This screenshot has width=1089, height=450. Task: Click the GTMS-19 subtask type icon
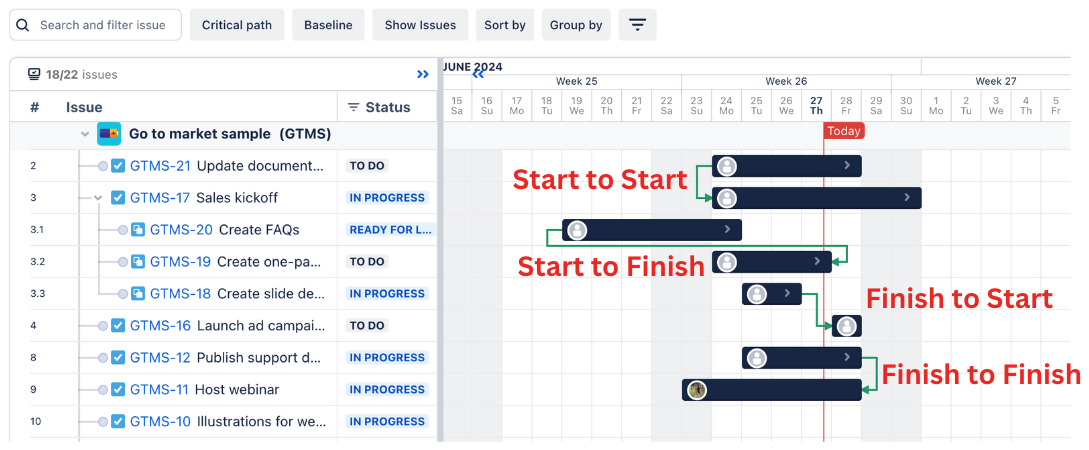click(x=138, y=262)
